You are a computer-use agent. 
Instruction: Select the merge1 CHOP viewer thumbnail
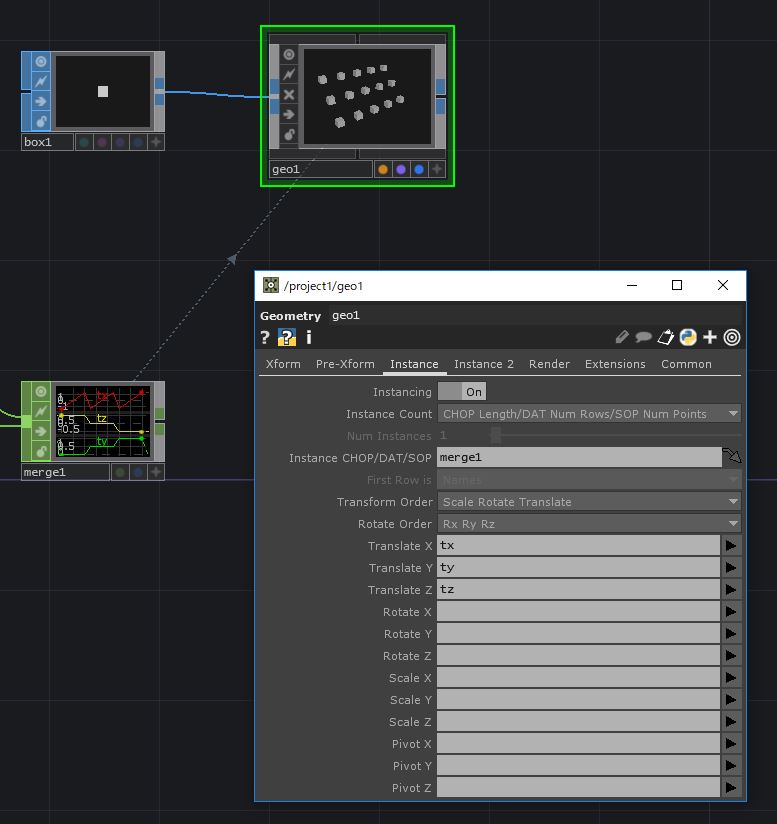(103, 421)
